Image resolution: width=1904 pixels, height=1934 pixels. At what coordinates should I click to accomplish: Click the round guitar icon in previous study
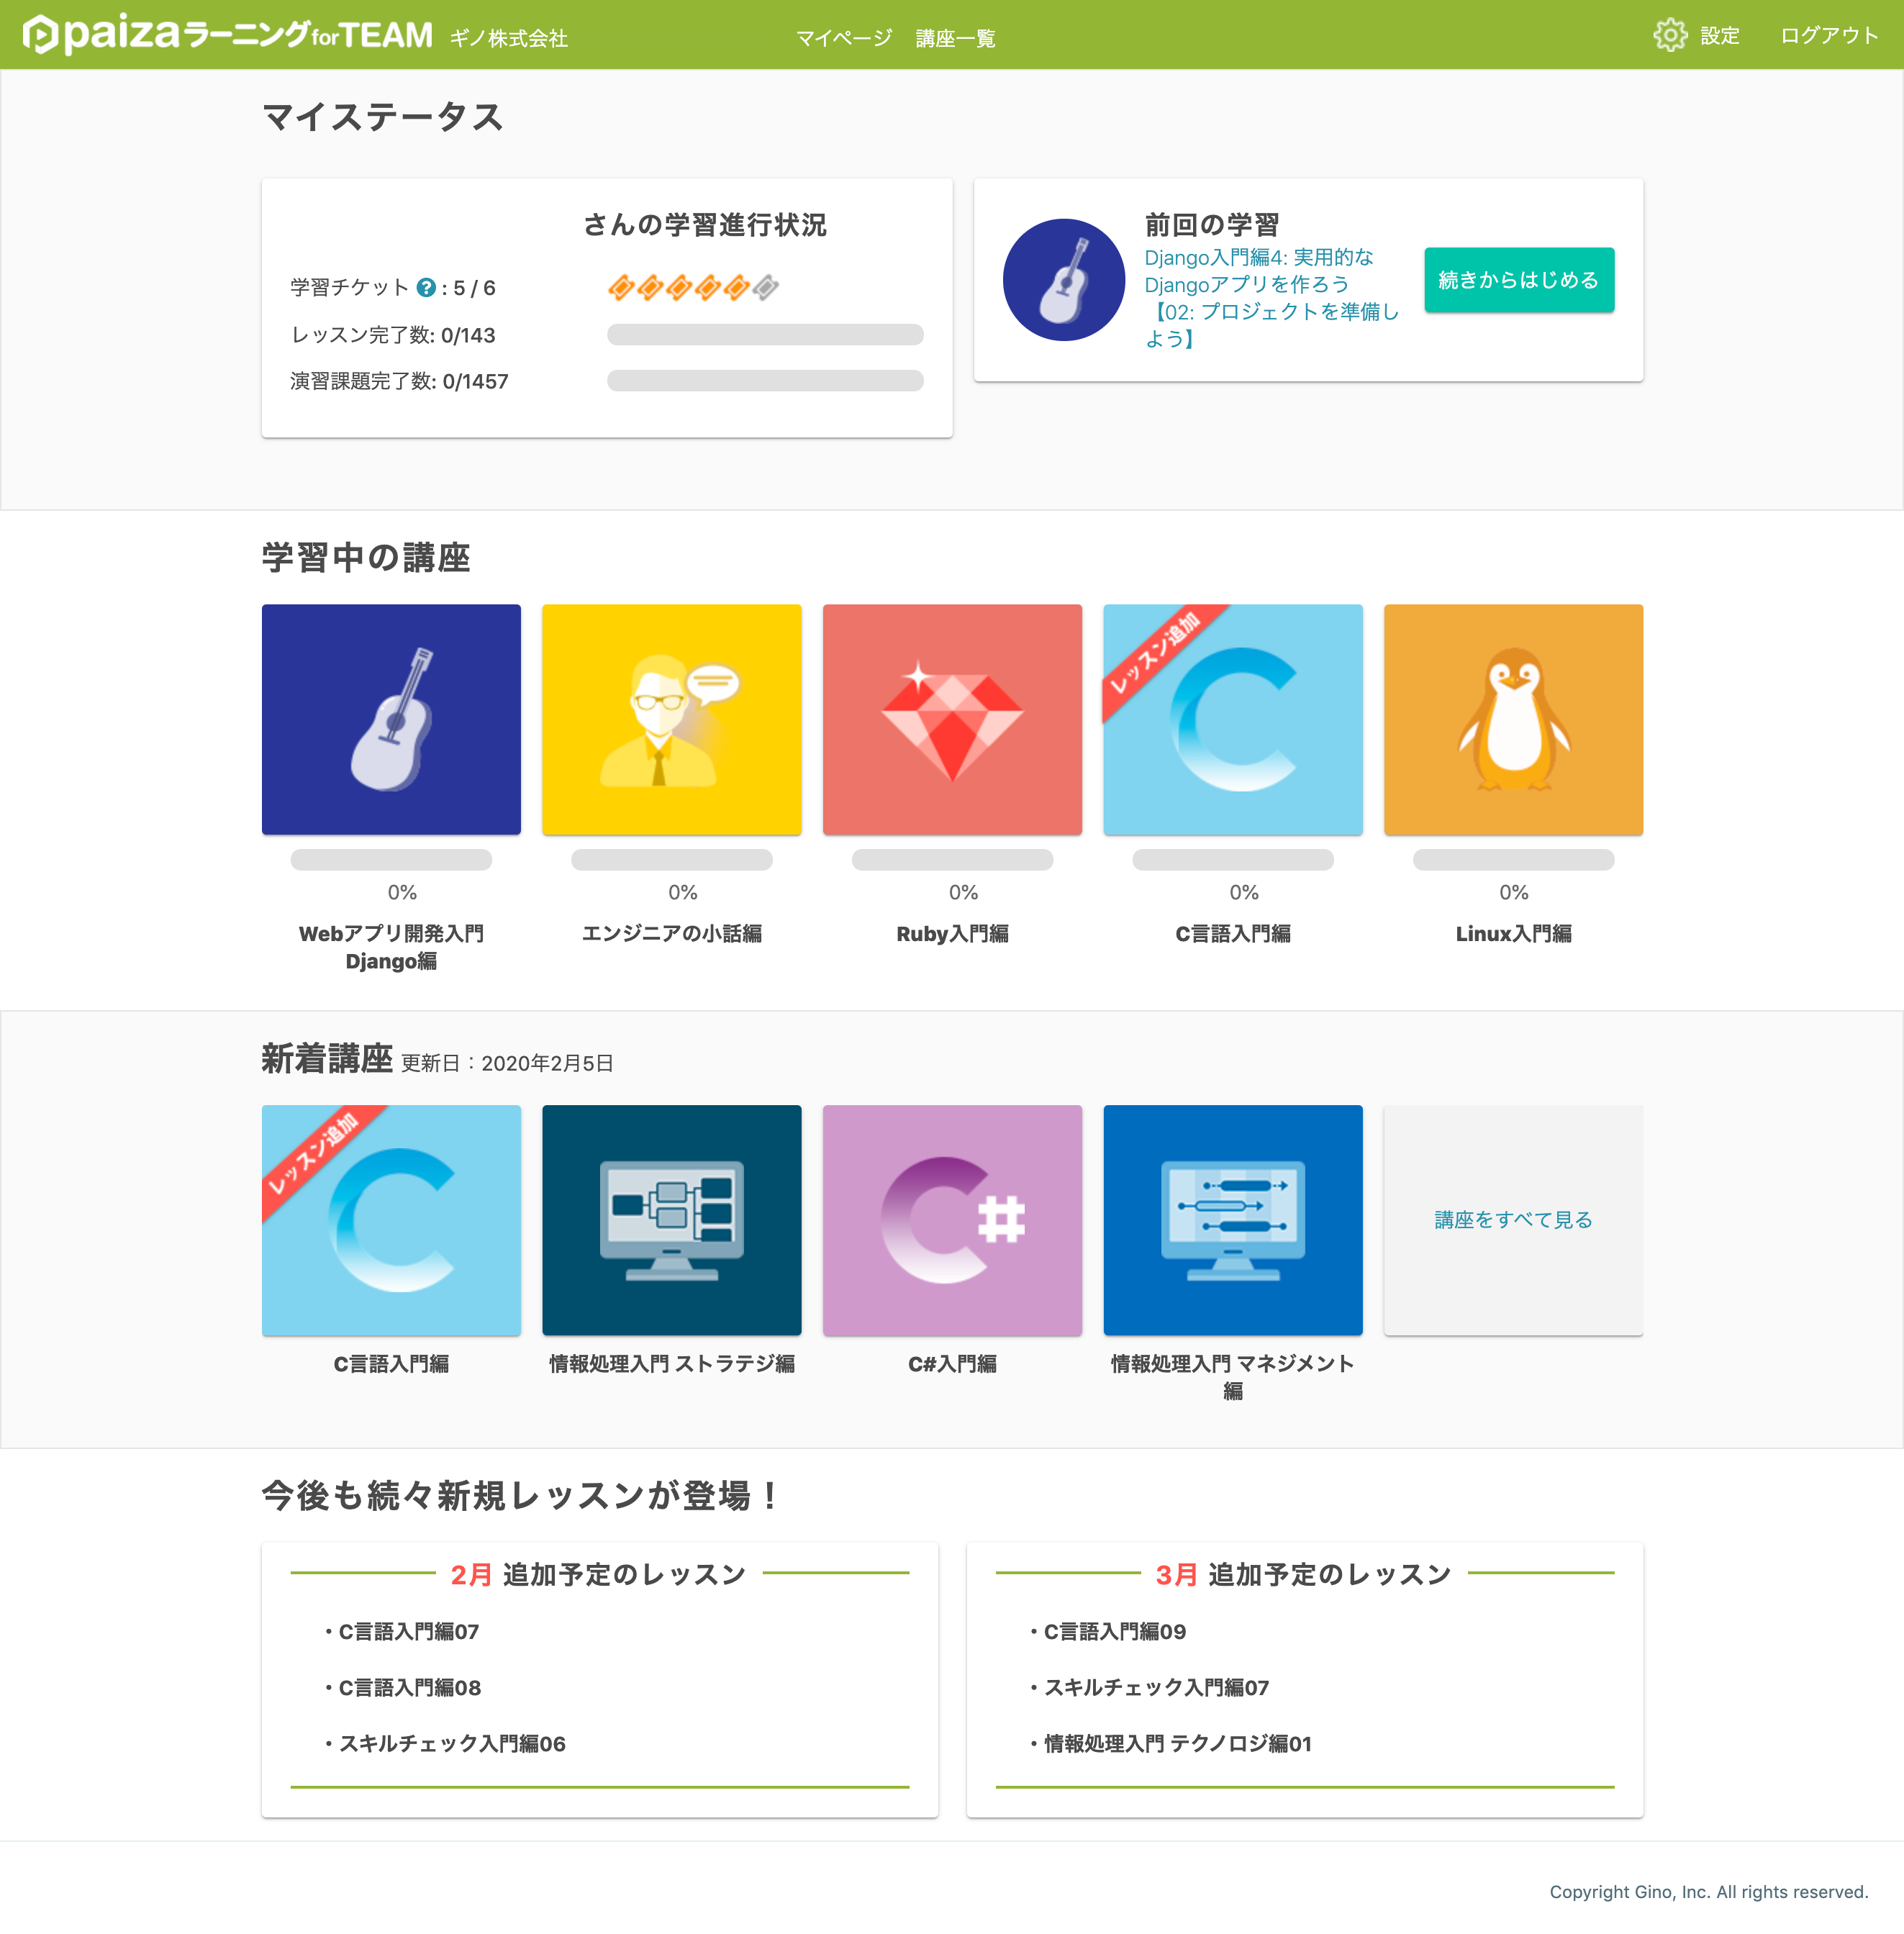pos(1063,280)
